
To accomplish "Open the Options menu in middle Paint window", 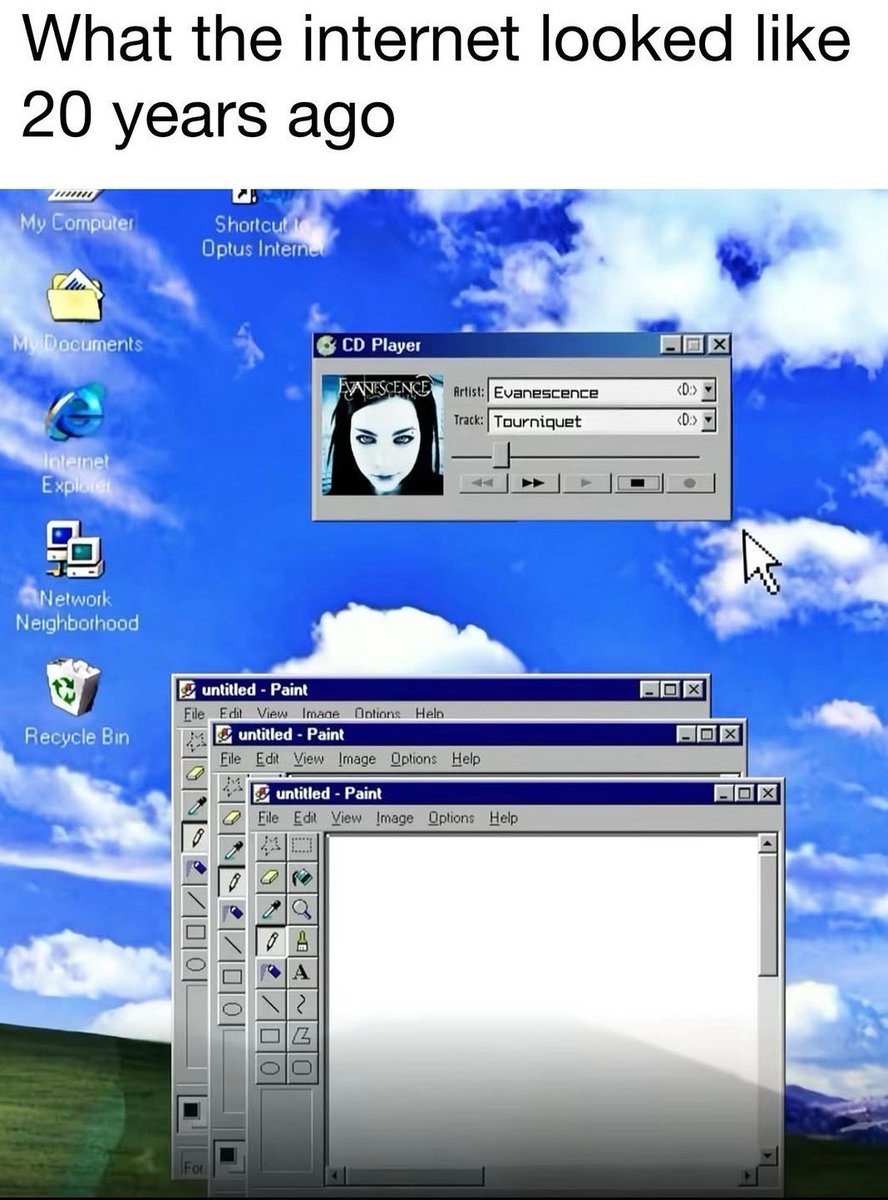I will coord(413,759).
